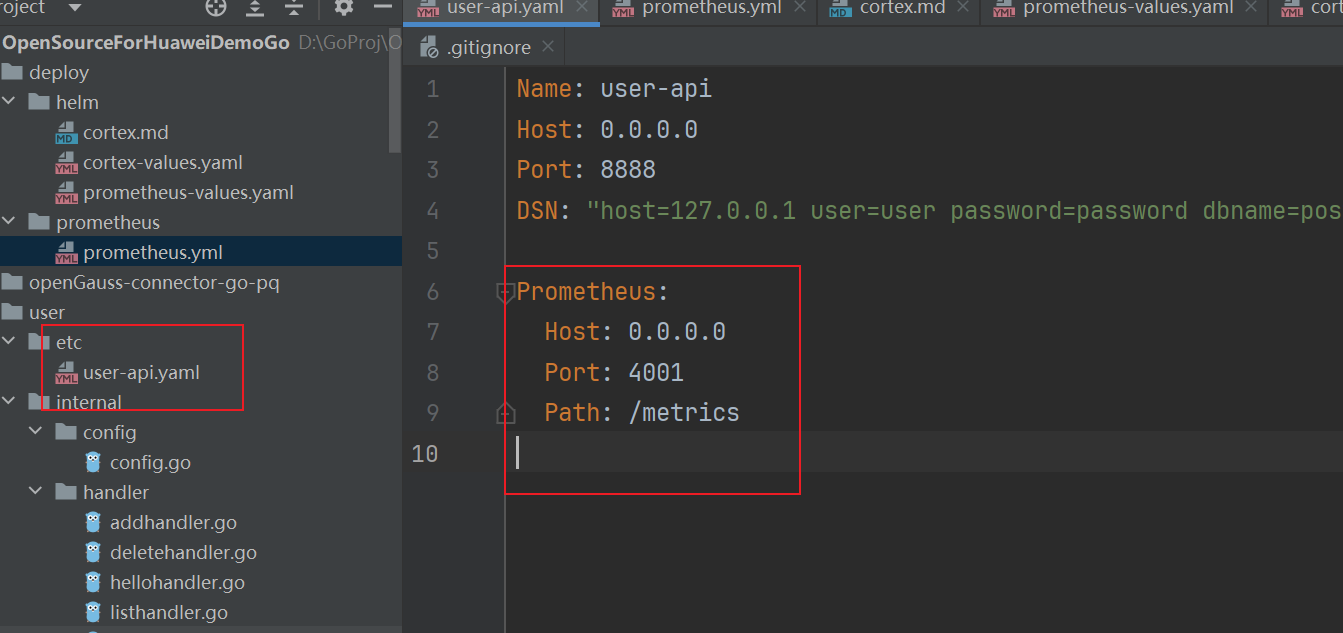The image size is (1343, 633).
Task: Click fold end marker at Path line
Action: point(506,412)
